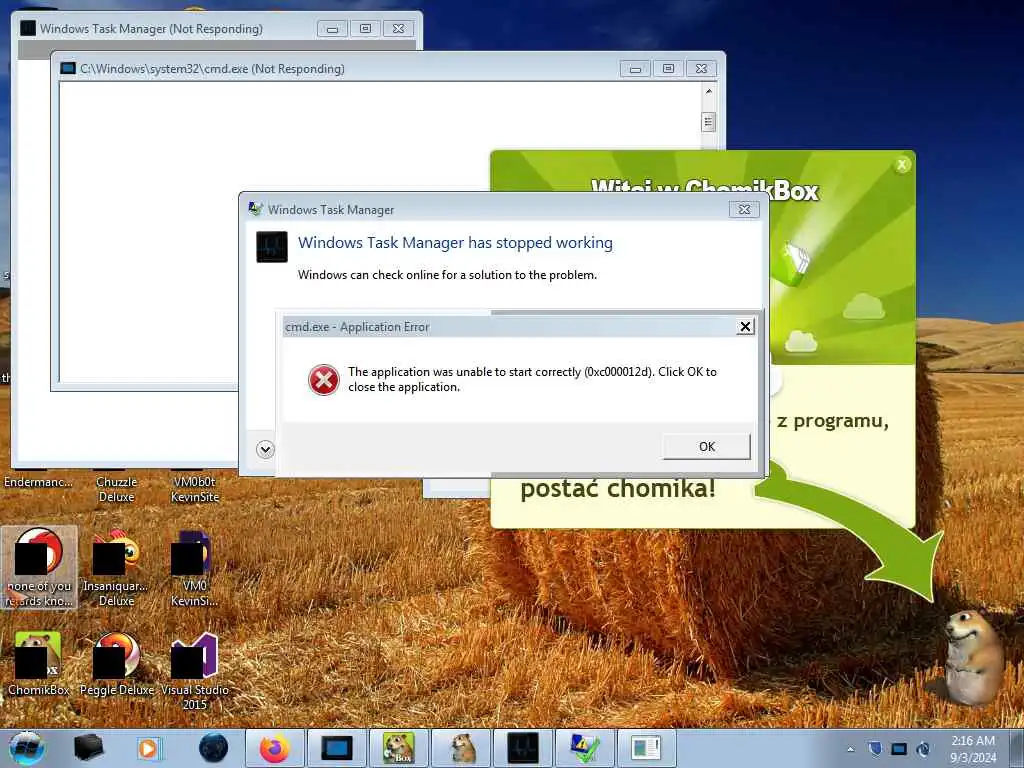Click the cmd.exe window scrollbar thumb
This screenshot has height=768, width=1024.
point(709,121)
